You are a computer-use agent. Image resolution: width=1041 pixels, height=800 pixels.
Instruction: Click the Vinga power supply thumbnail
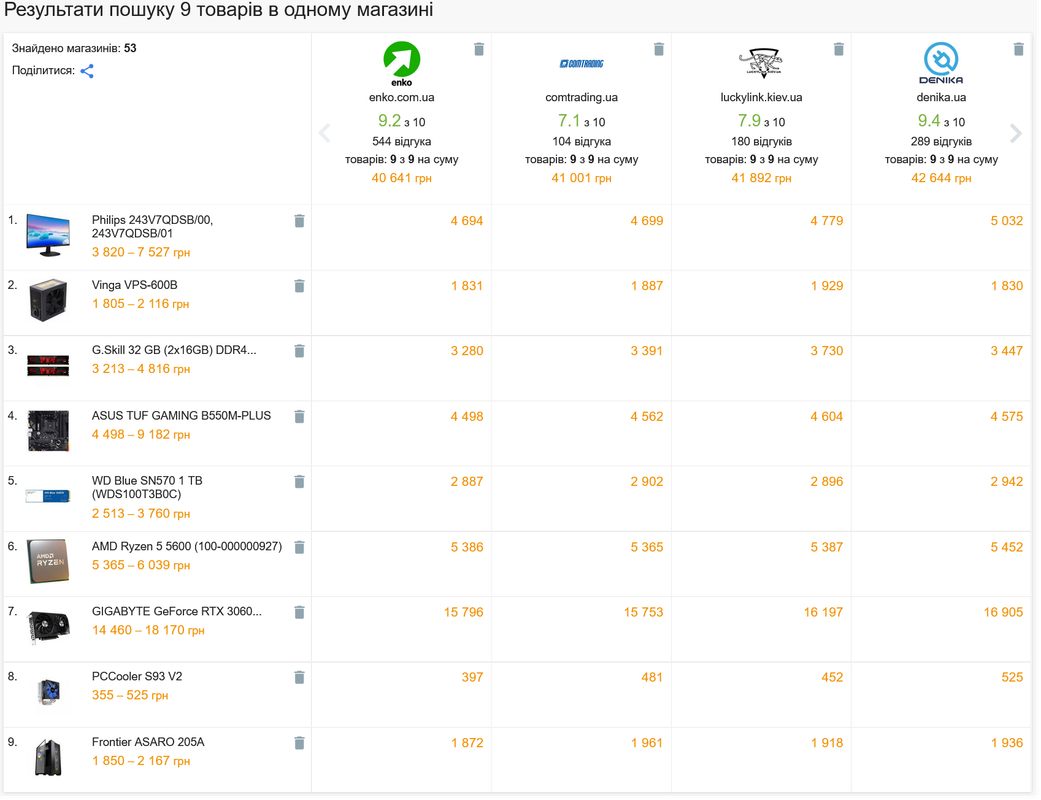[x=48, y=300]
